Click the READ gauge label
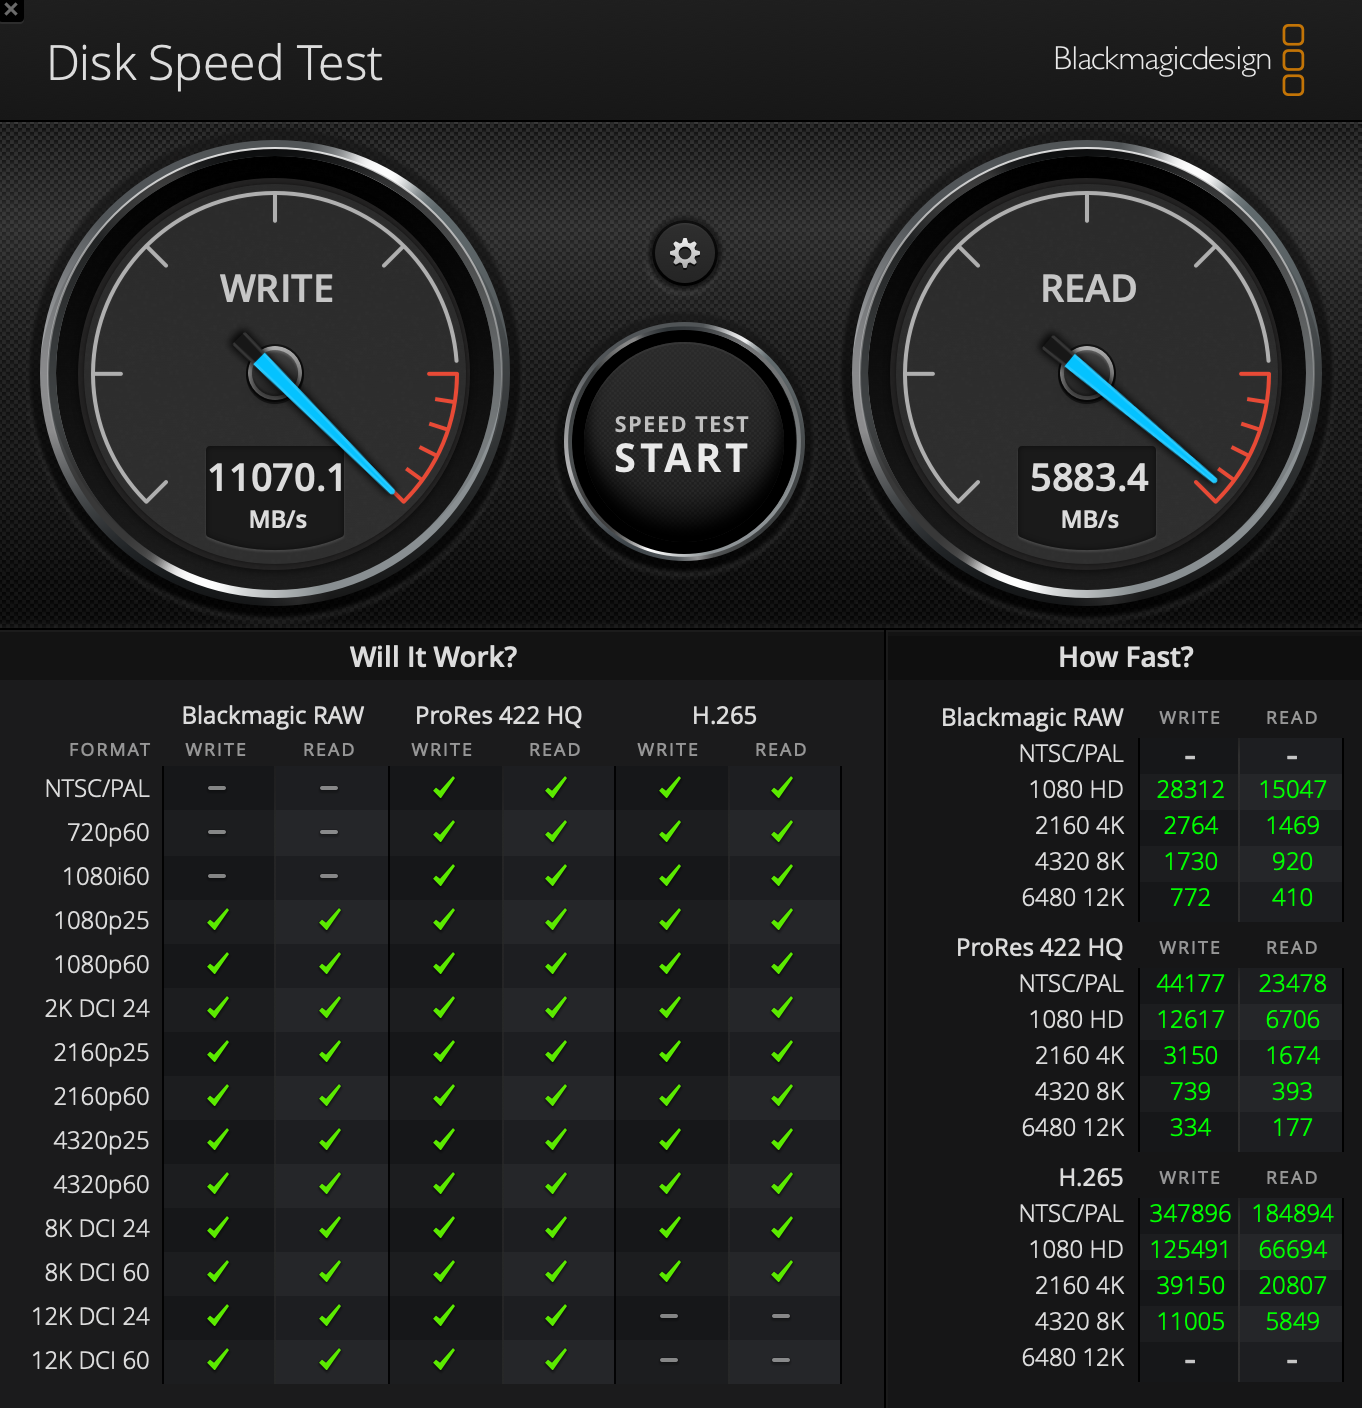Image resolution: width=1362 pixels, height=1408 pixels. [x=1088, y=289]
